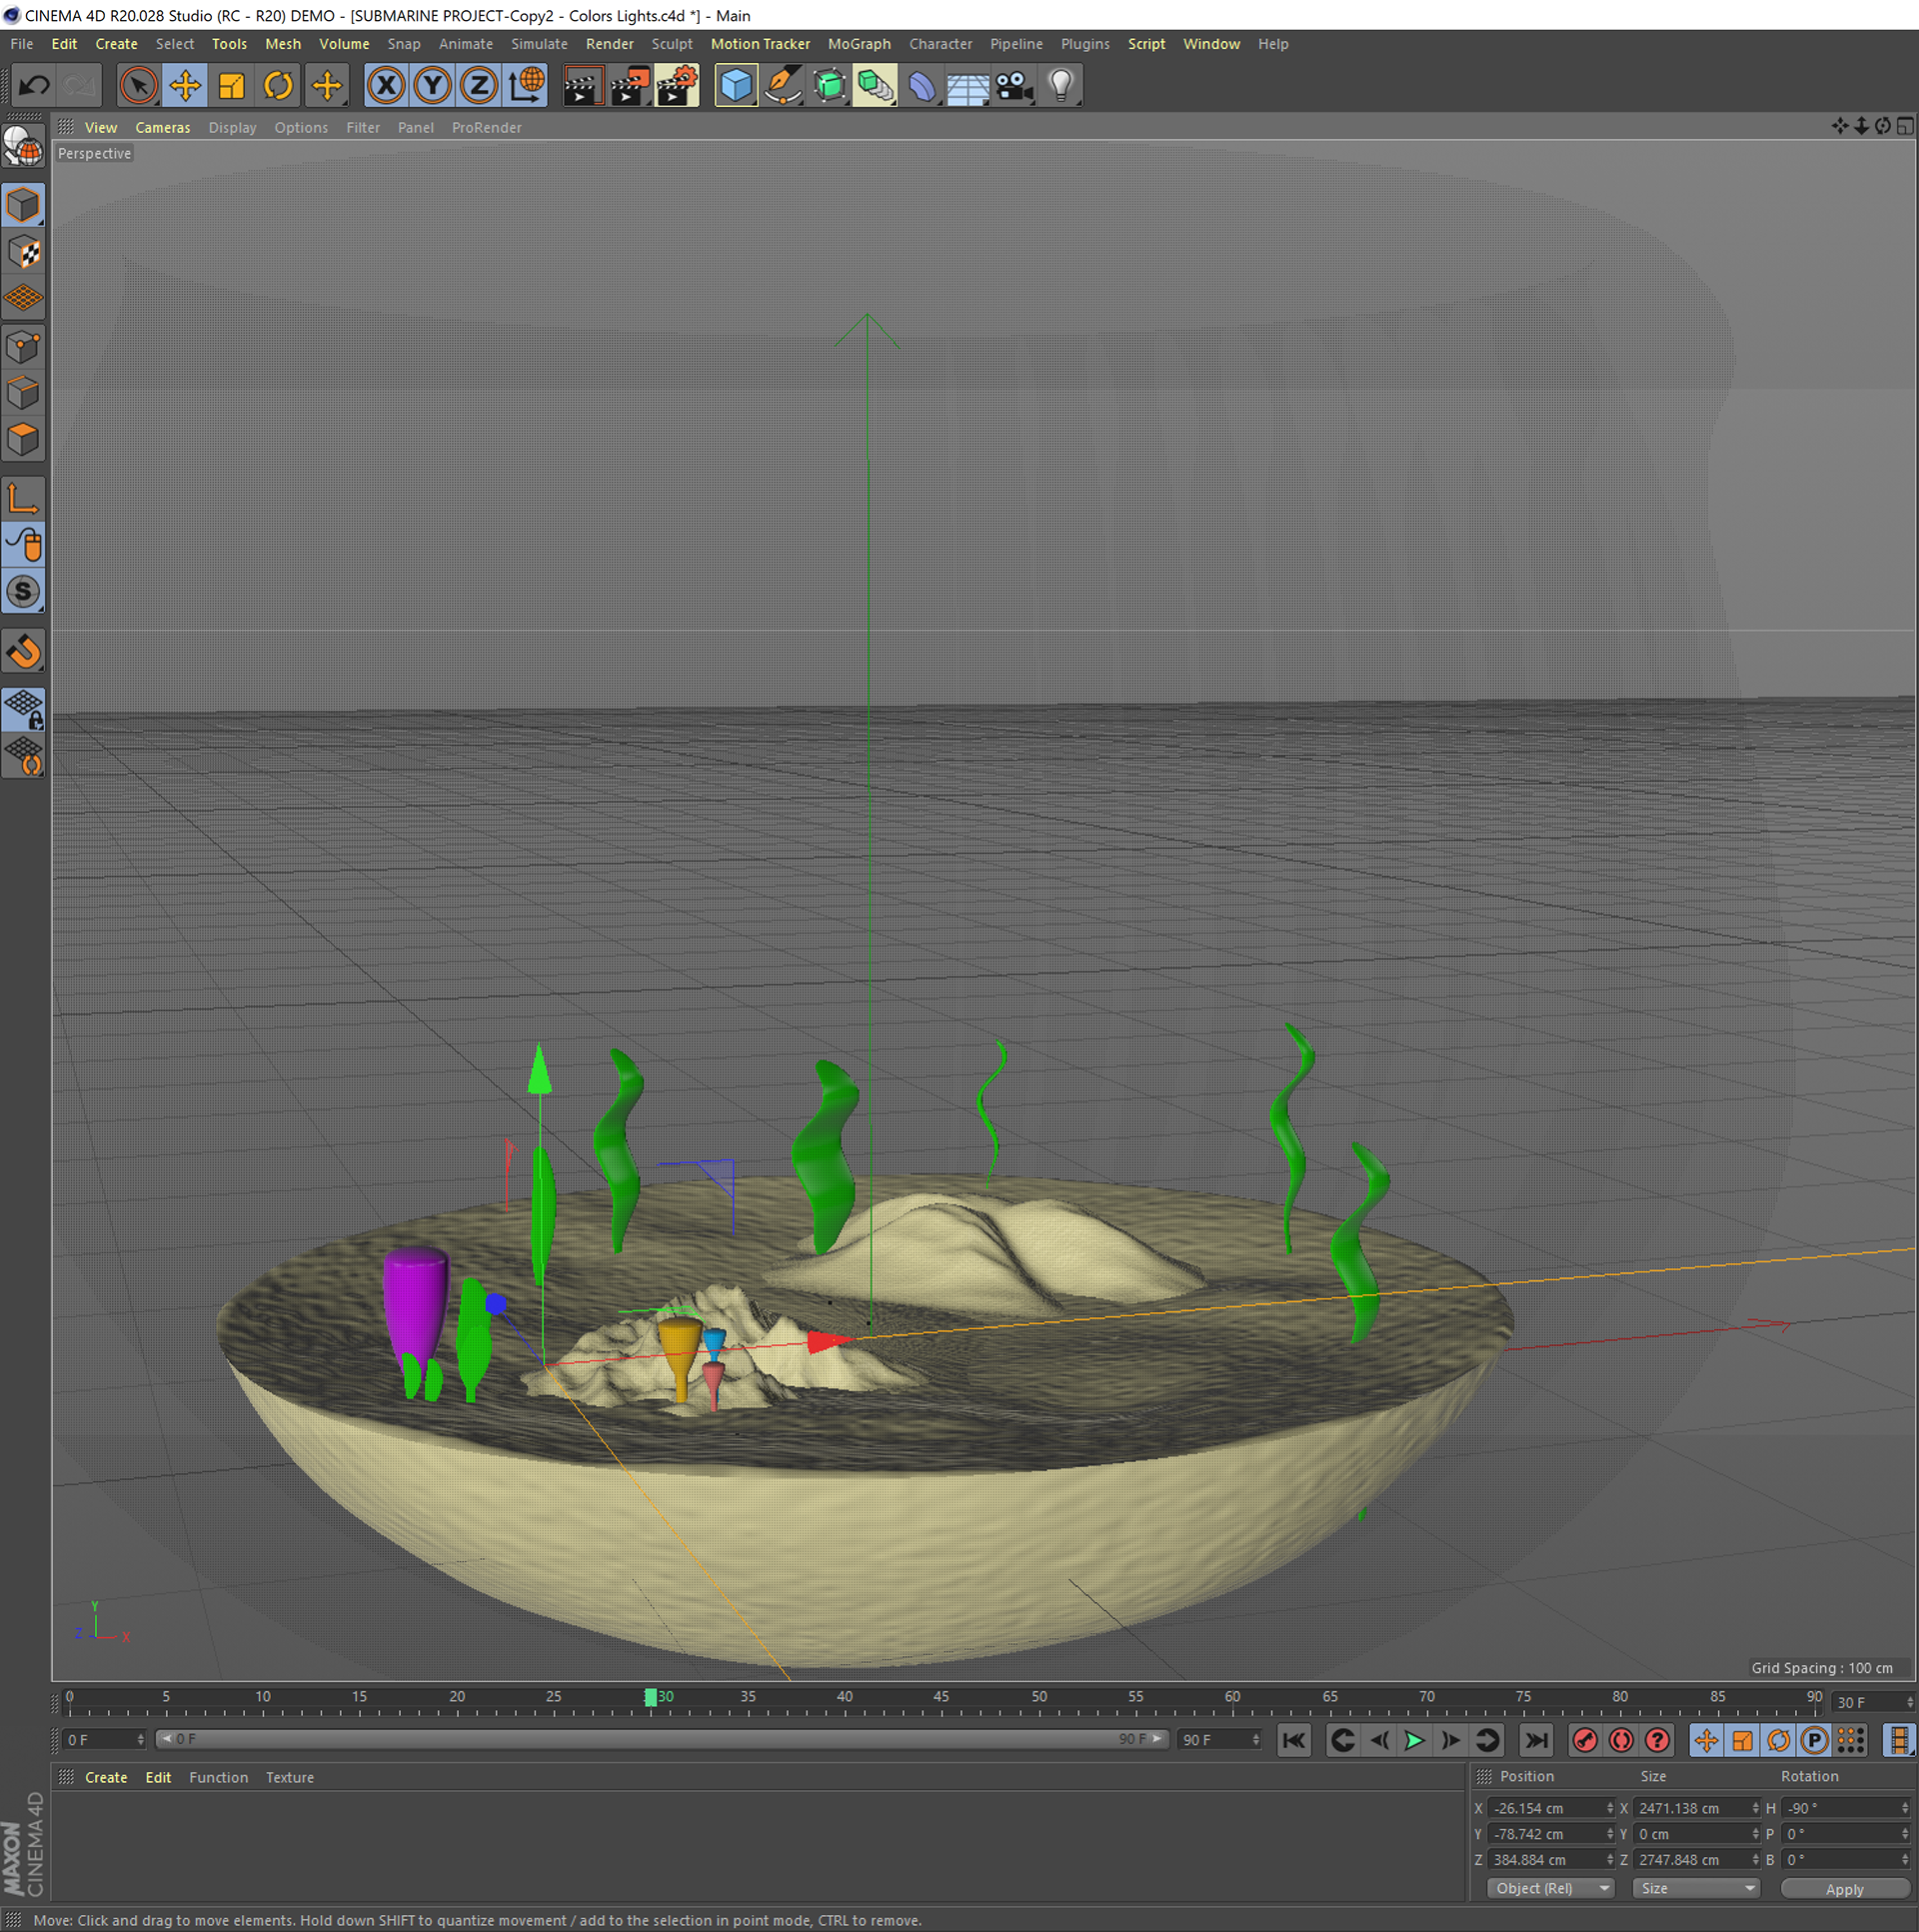Add a Light object via lightbulb icon
Viewport: 1919px width, 1932px height.
pyautogui.click(x=1061, y=86)
